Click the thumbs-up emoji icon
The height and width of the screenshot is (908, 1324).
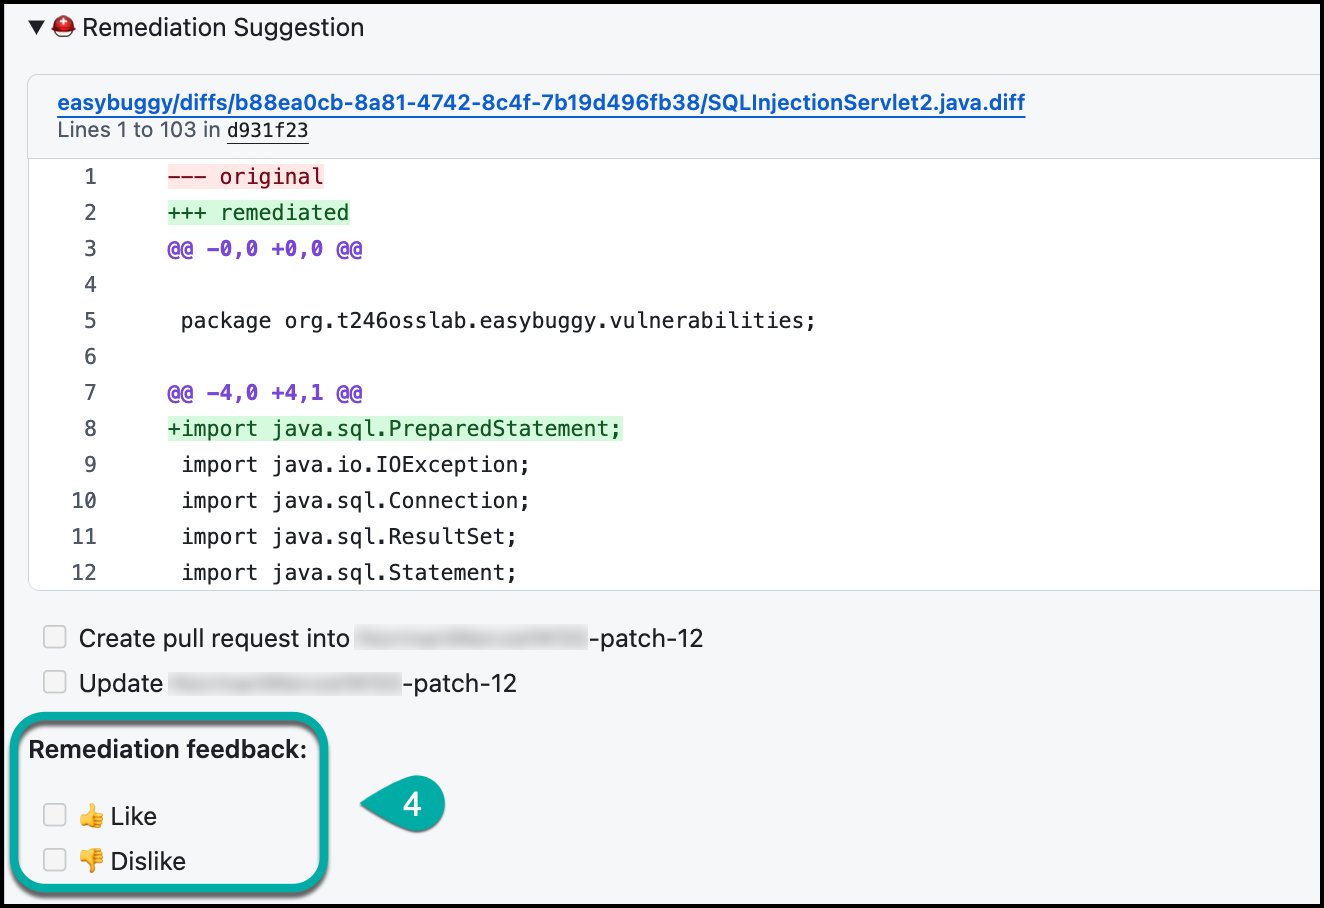tap(92, 816)
